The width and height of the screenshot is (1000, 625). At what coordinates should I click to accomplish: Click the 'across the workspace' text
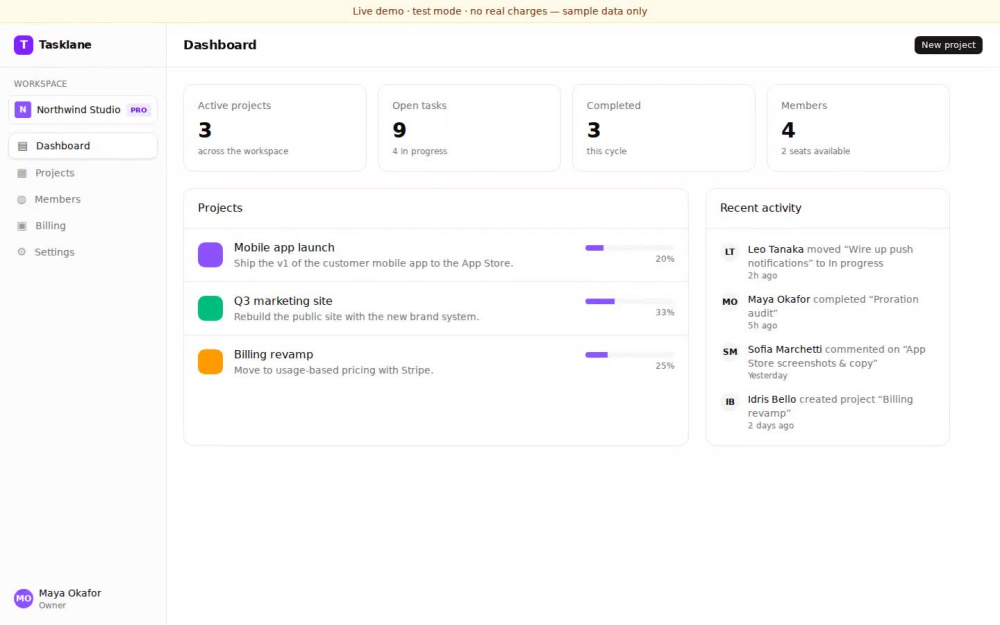pyautogui.click(x=243, y=151)
